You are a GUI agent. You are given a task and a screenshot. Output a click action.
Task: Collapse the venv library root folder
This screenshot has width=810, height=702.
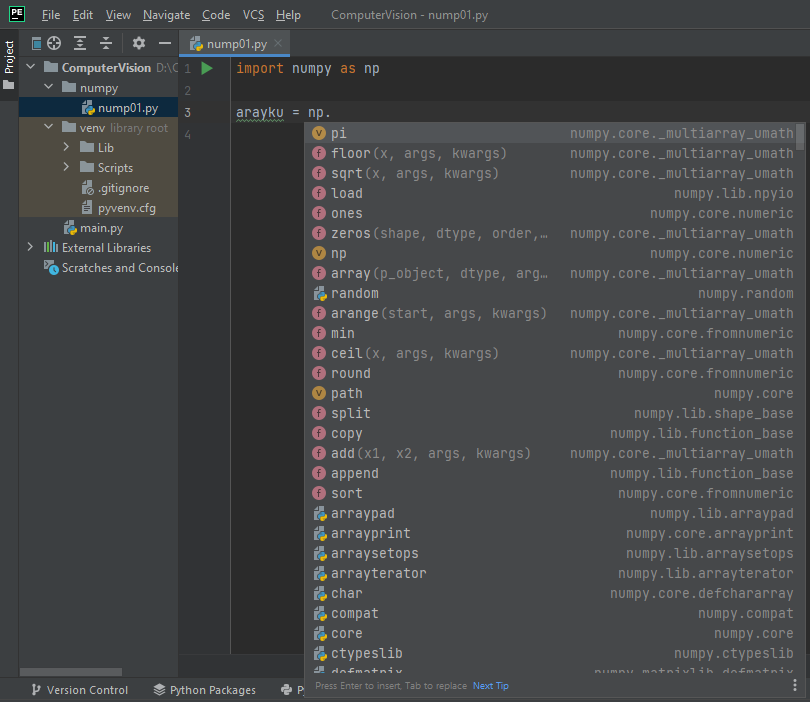click(49, 127)
